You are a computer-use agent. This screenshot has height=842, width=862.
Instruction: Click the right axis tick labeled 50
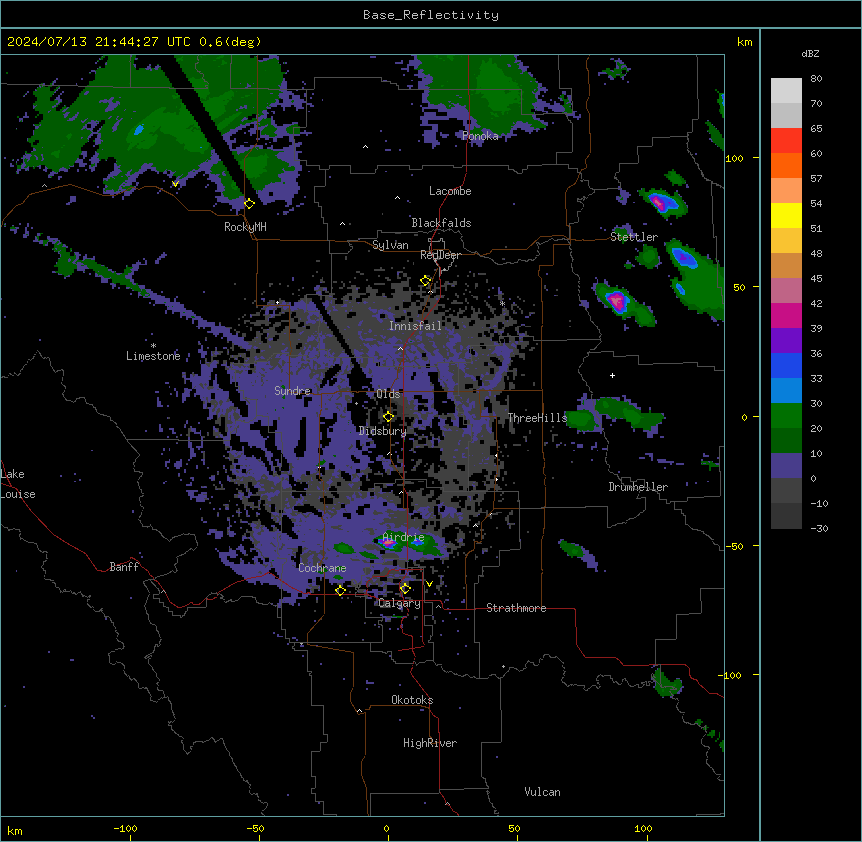(739, 287)
